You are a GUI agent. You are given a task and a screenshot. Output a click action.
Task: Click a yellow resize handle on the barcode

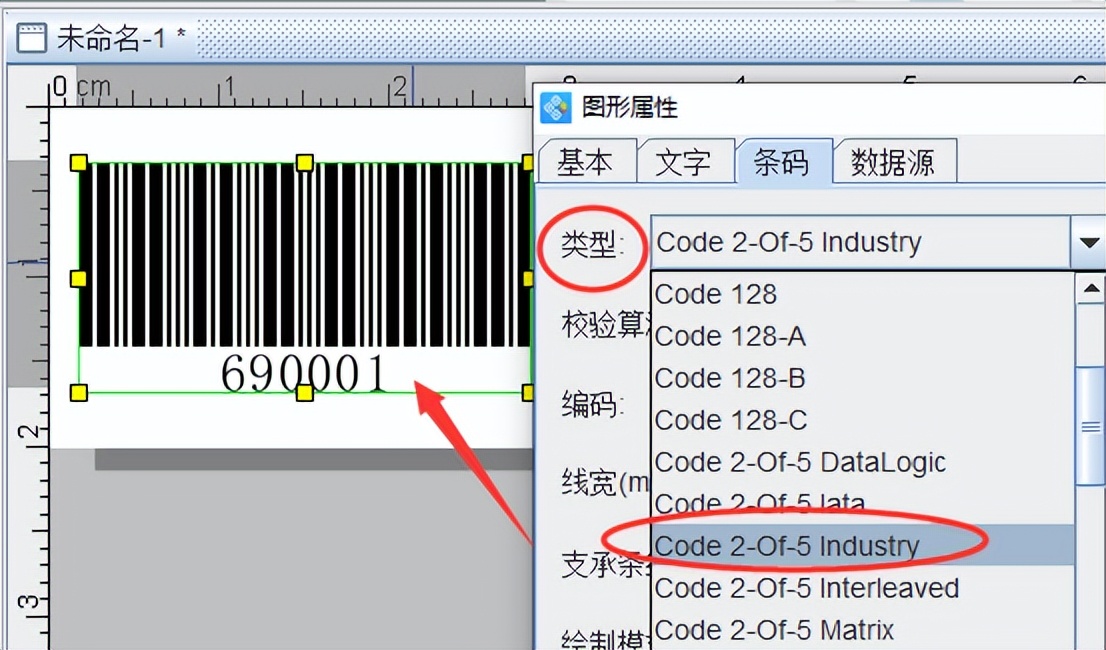(77, 161)
